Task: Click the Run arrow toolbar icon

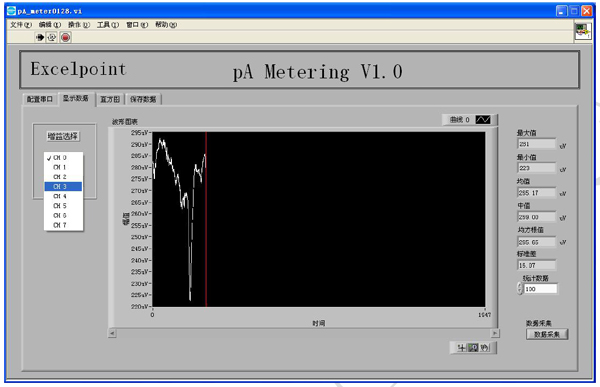Action: (x=39, y=37)
